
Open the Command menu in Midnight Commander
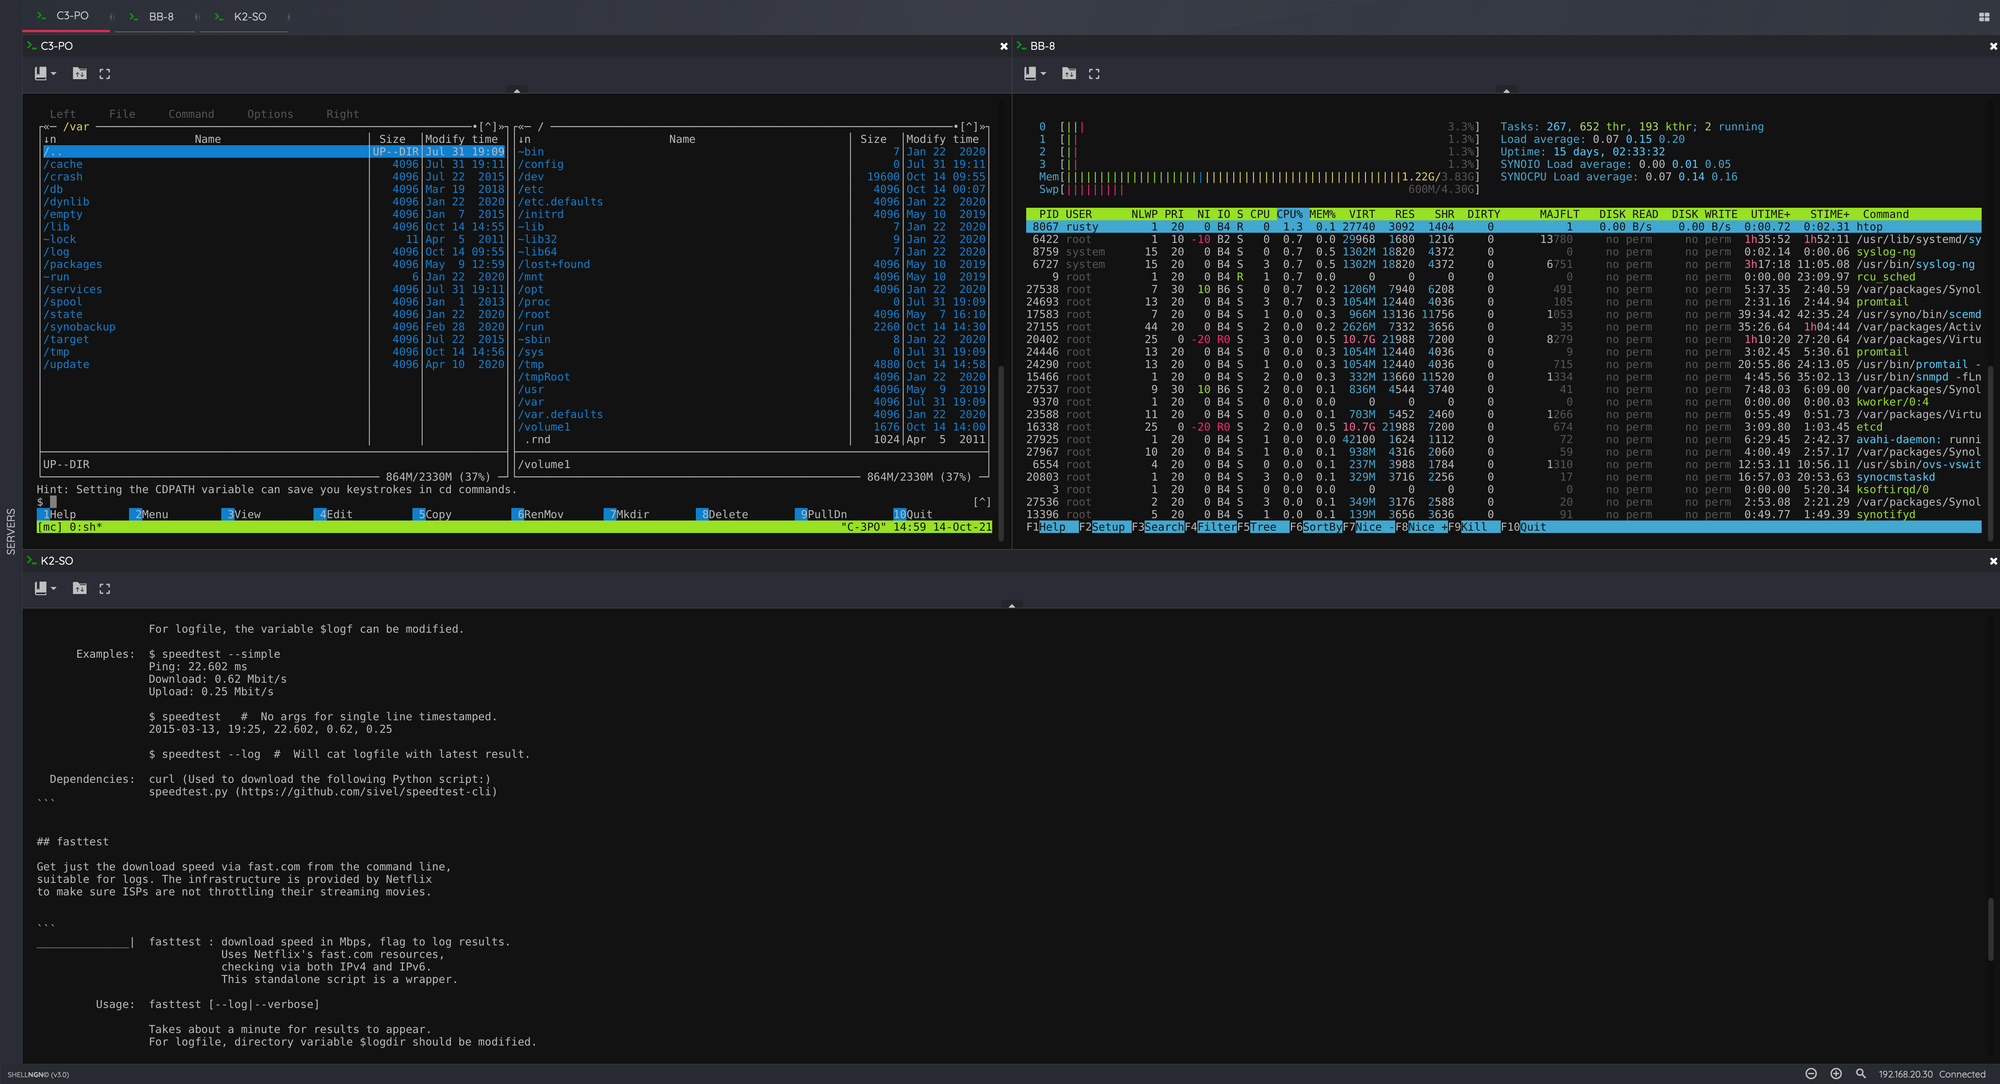point(191,114)
